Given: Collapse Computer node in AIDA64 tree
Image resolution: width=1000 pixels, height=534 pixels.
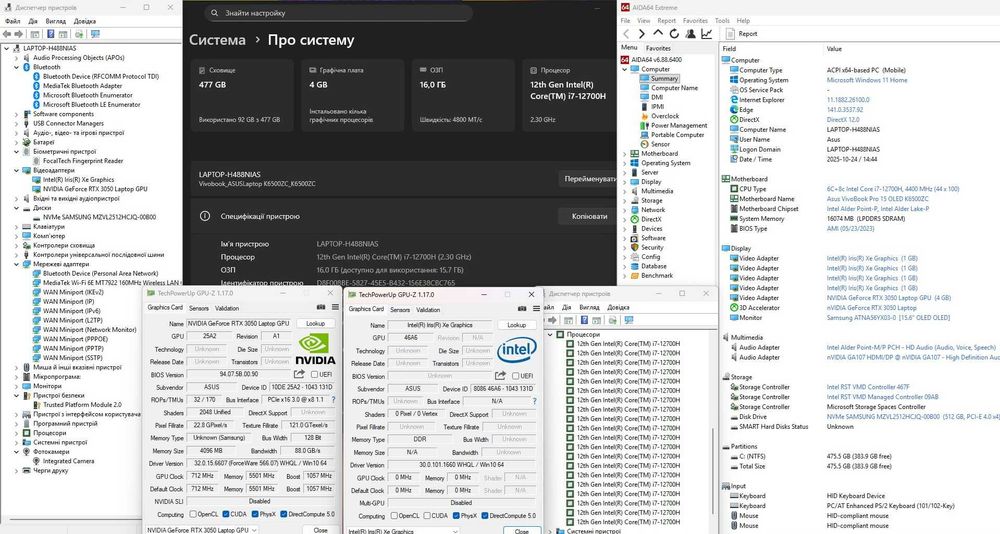Looking at the screenshot, I should tap(625, 69).
